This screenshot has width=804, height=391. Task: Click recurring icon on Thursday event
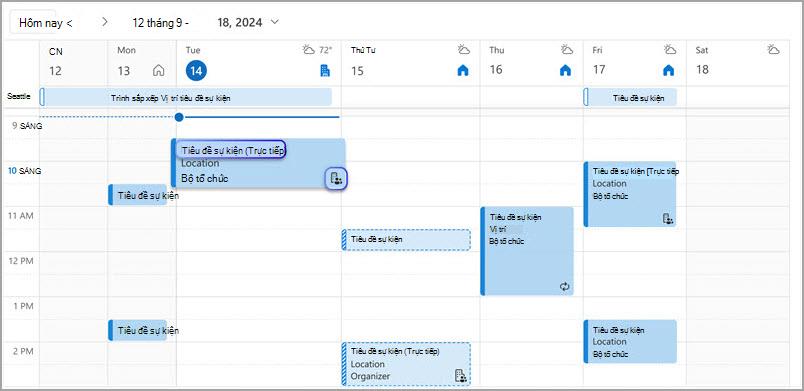[x=565, y=287]
